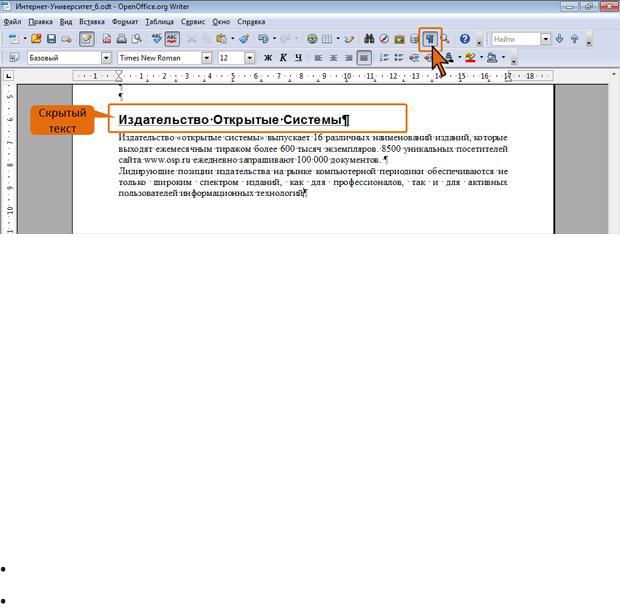The width and height of the screenshot is (620, 608).
Task: Toggle Nonprinting Characters pilcrow button
Action: click(x=430, y=39)
